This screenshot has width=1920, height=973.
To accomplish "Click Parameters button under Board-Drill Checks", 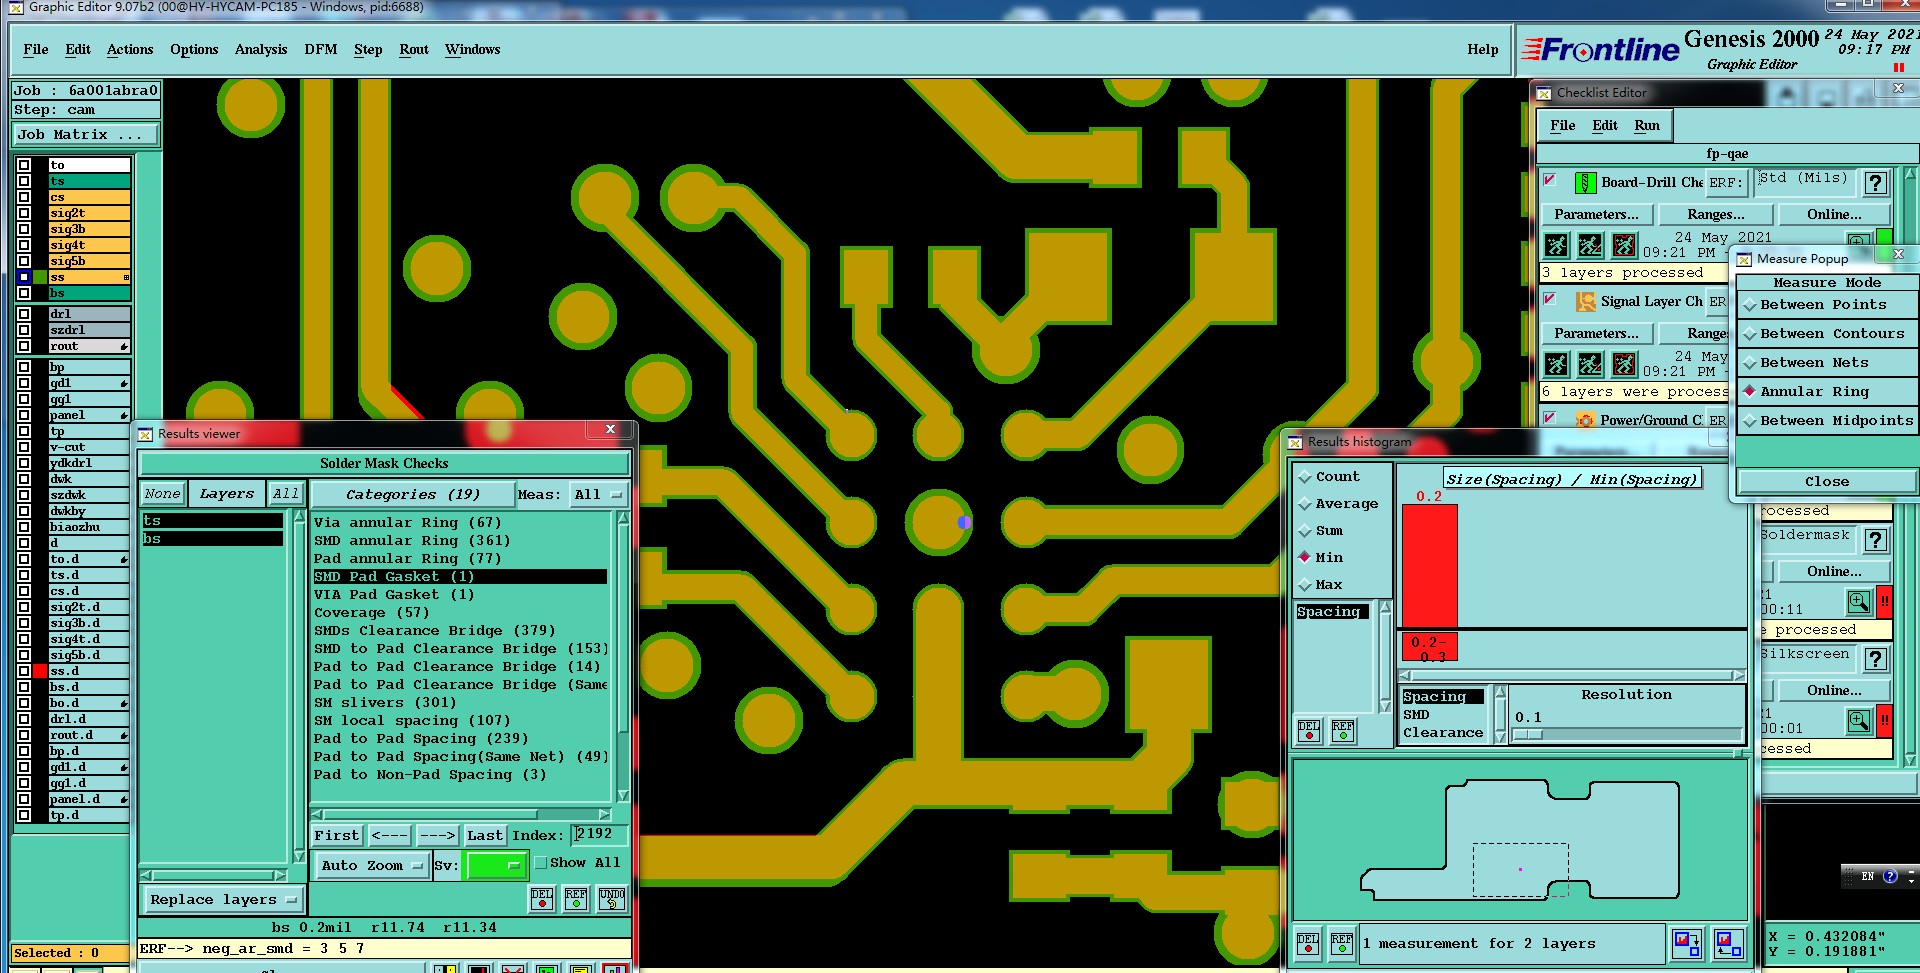I will [1597, 215].
